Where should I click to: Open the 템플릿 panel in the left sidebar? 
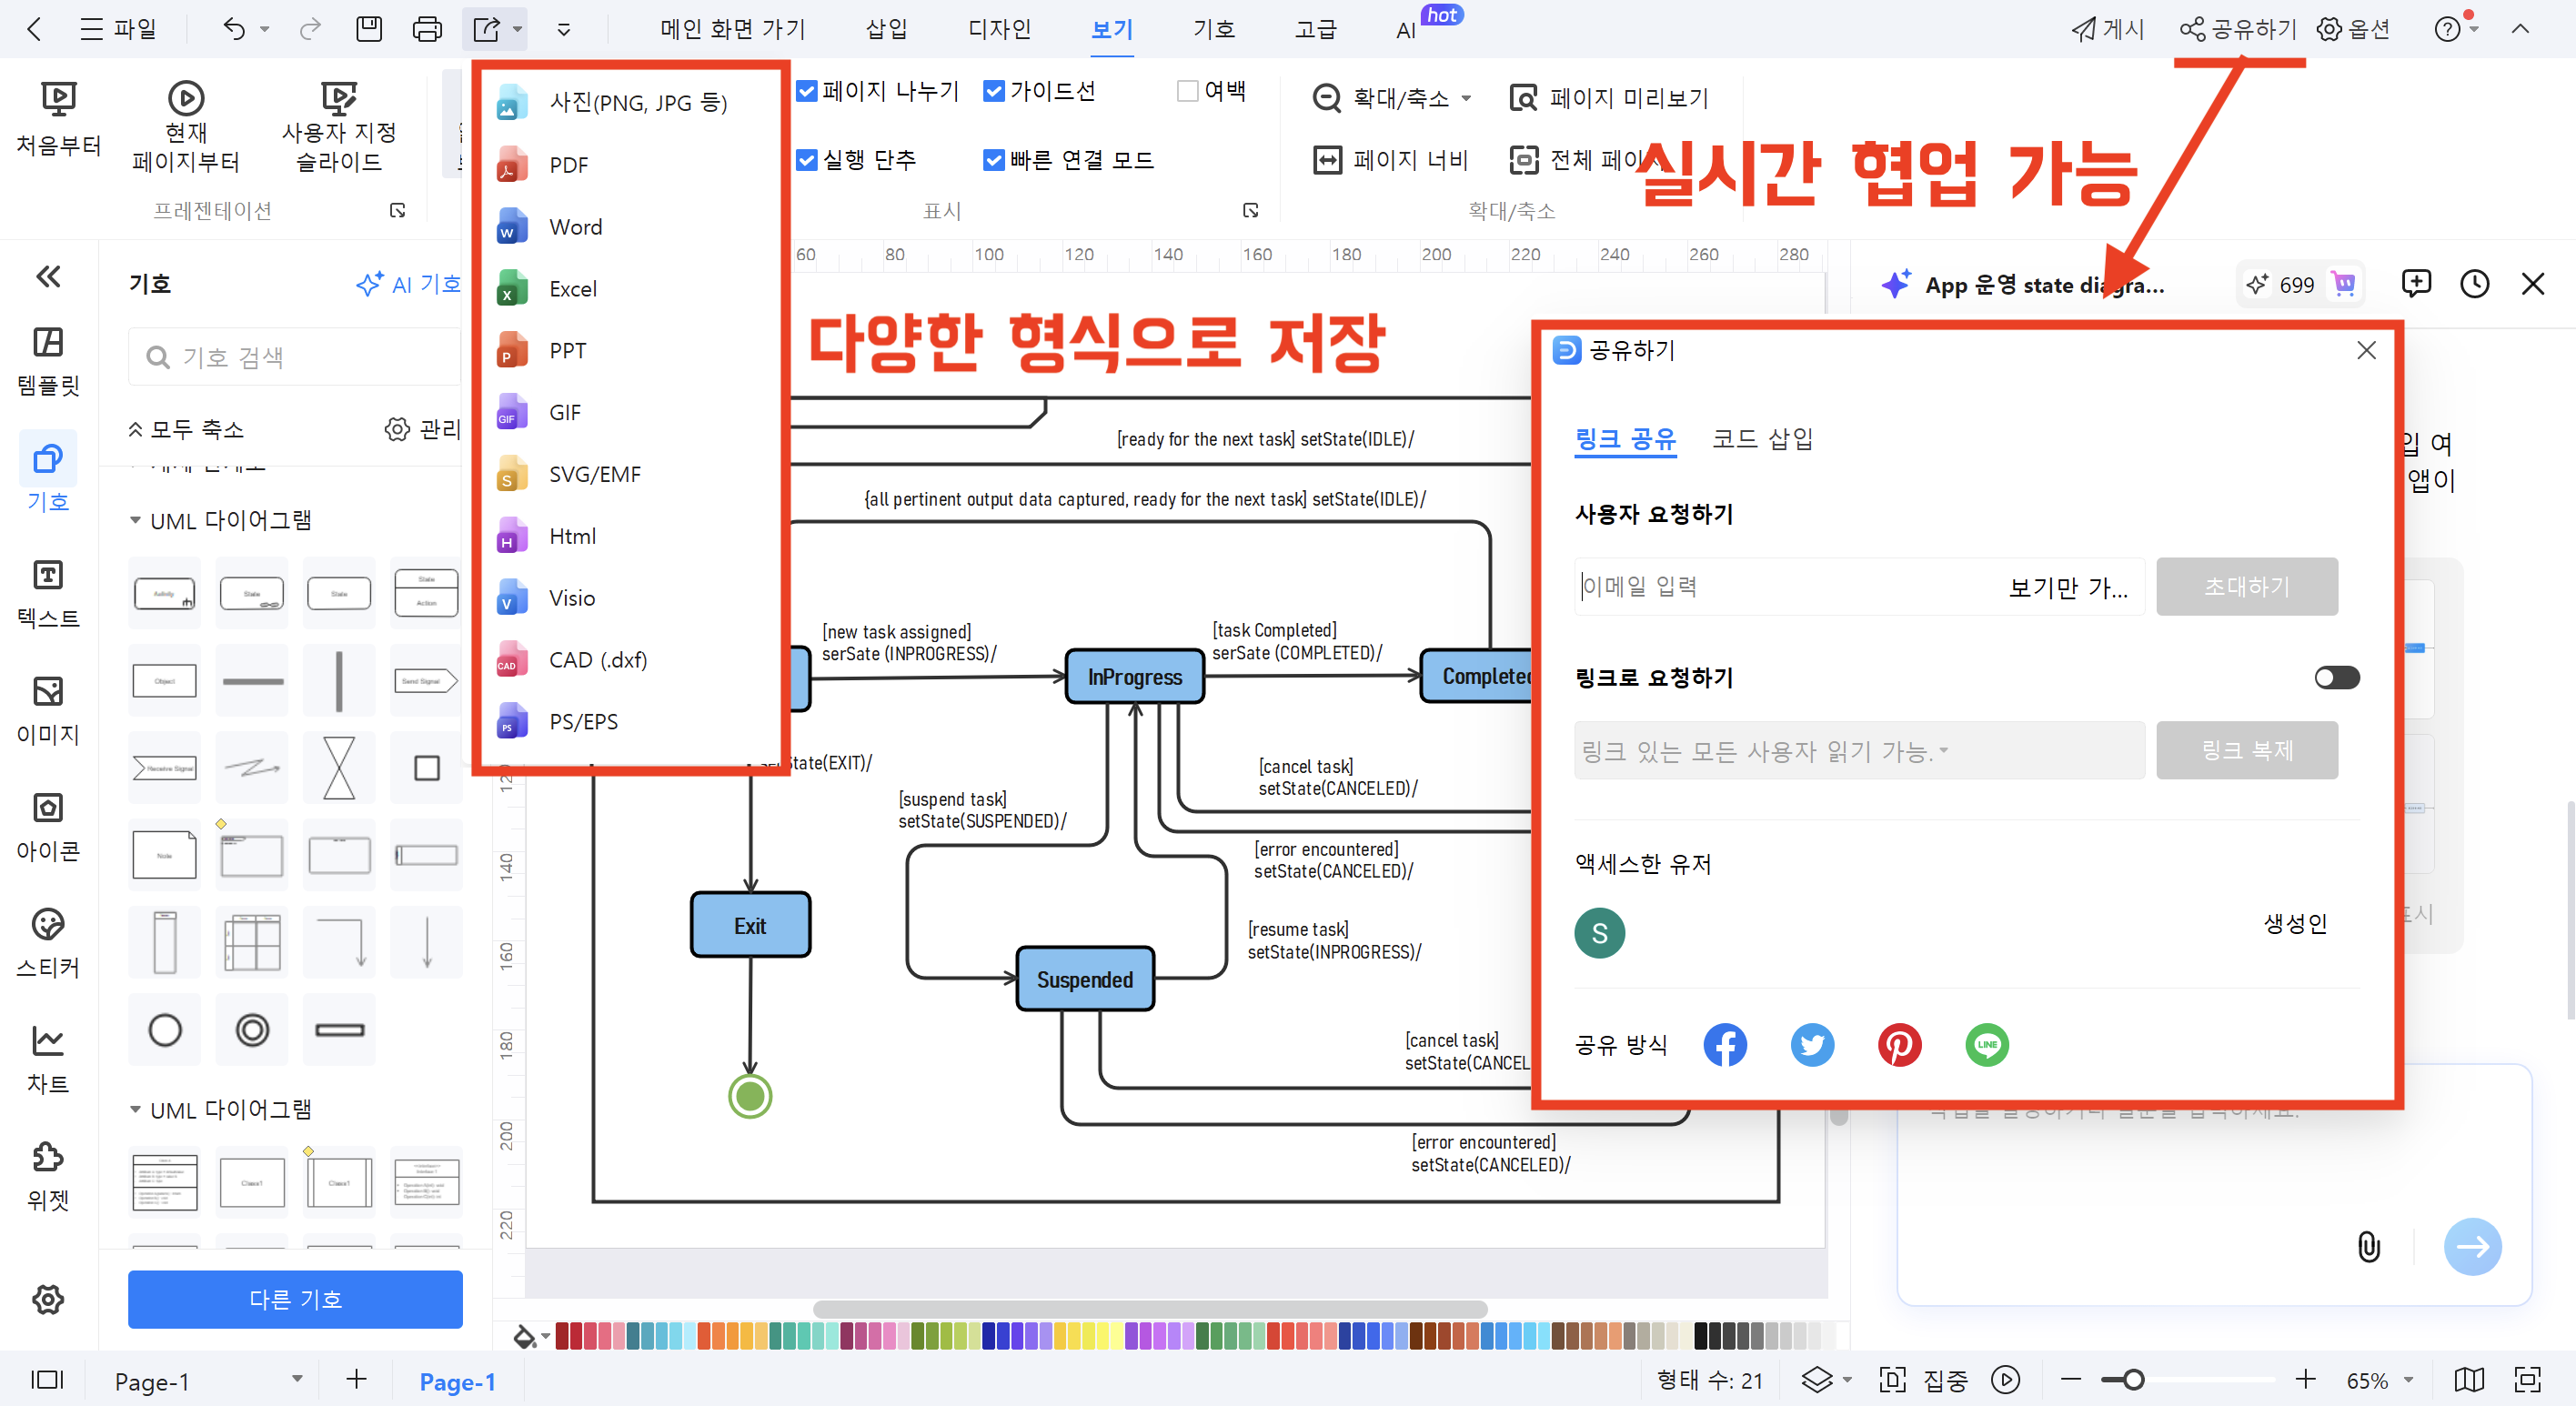[47, 362]
